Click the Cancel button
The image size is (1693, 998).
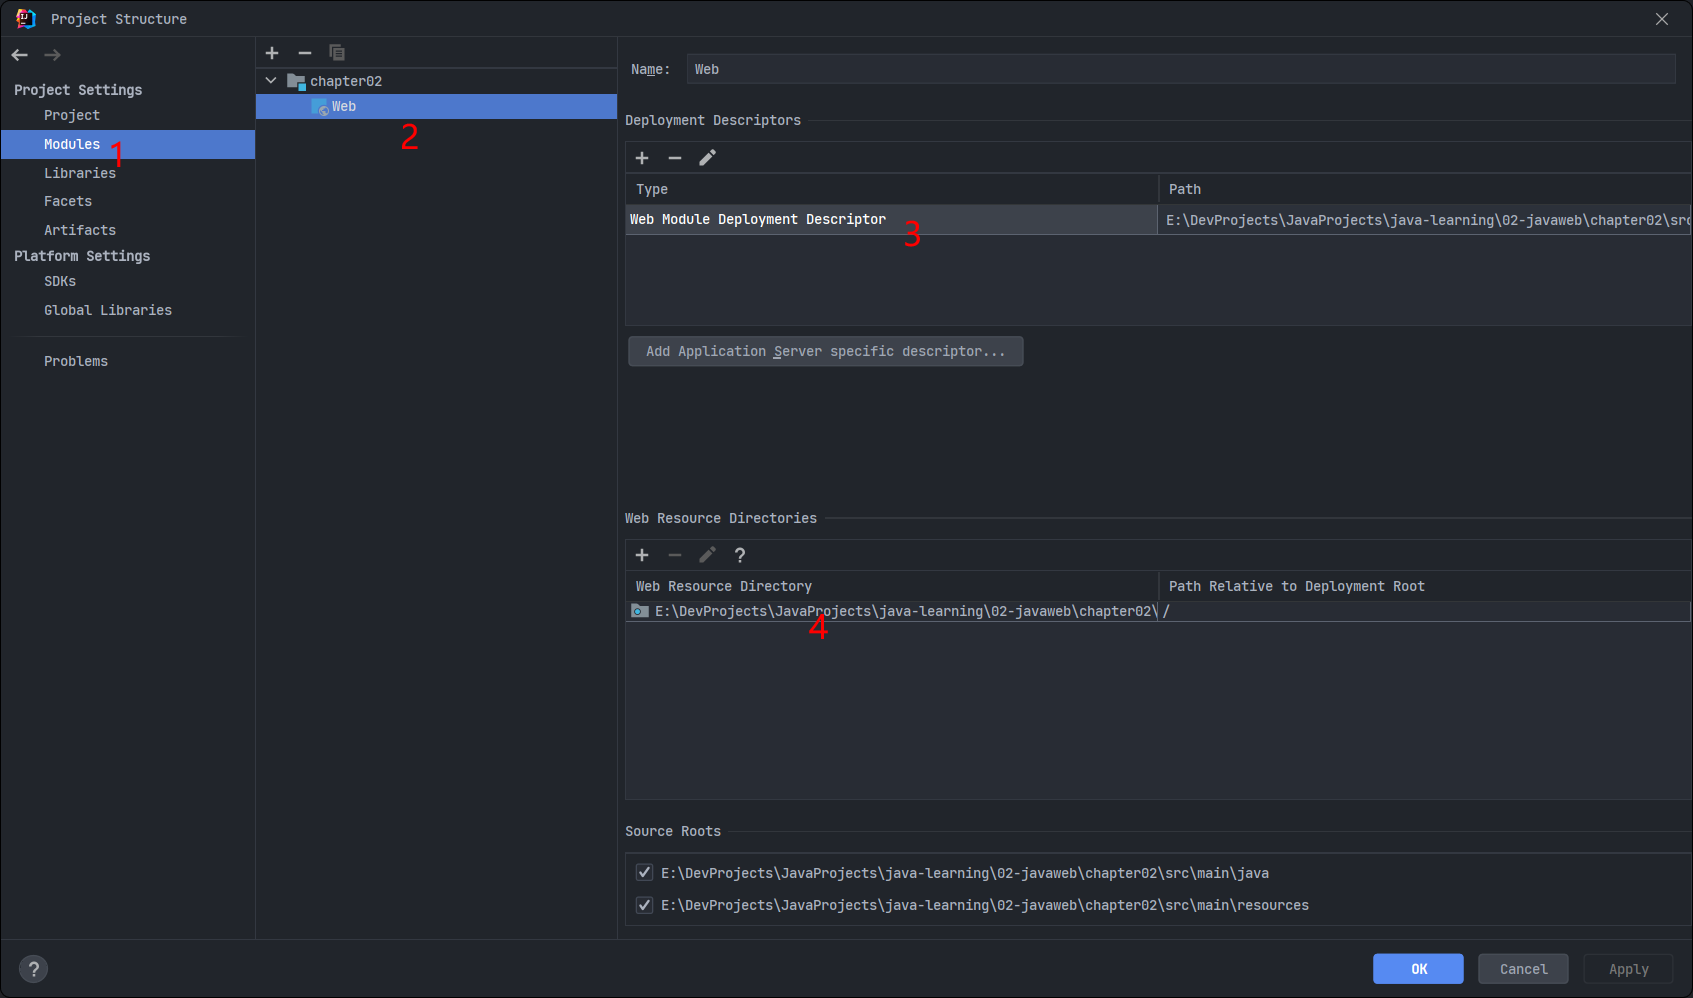point(1523,968)
